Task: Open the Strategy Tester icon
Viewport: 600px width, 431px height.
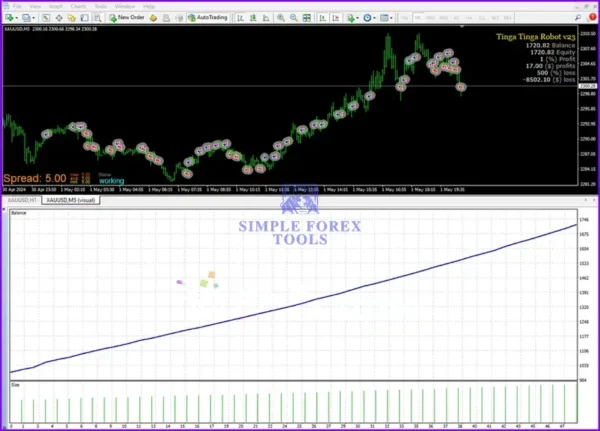Action: coord(98,18)
